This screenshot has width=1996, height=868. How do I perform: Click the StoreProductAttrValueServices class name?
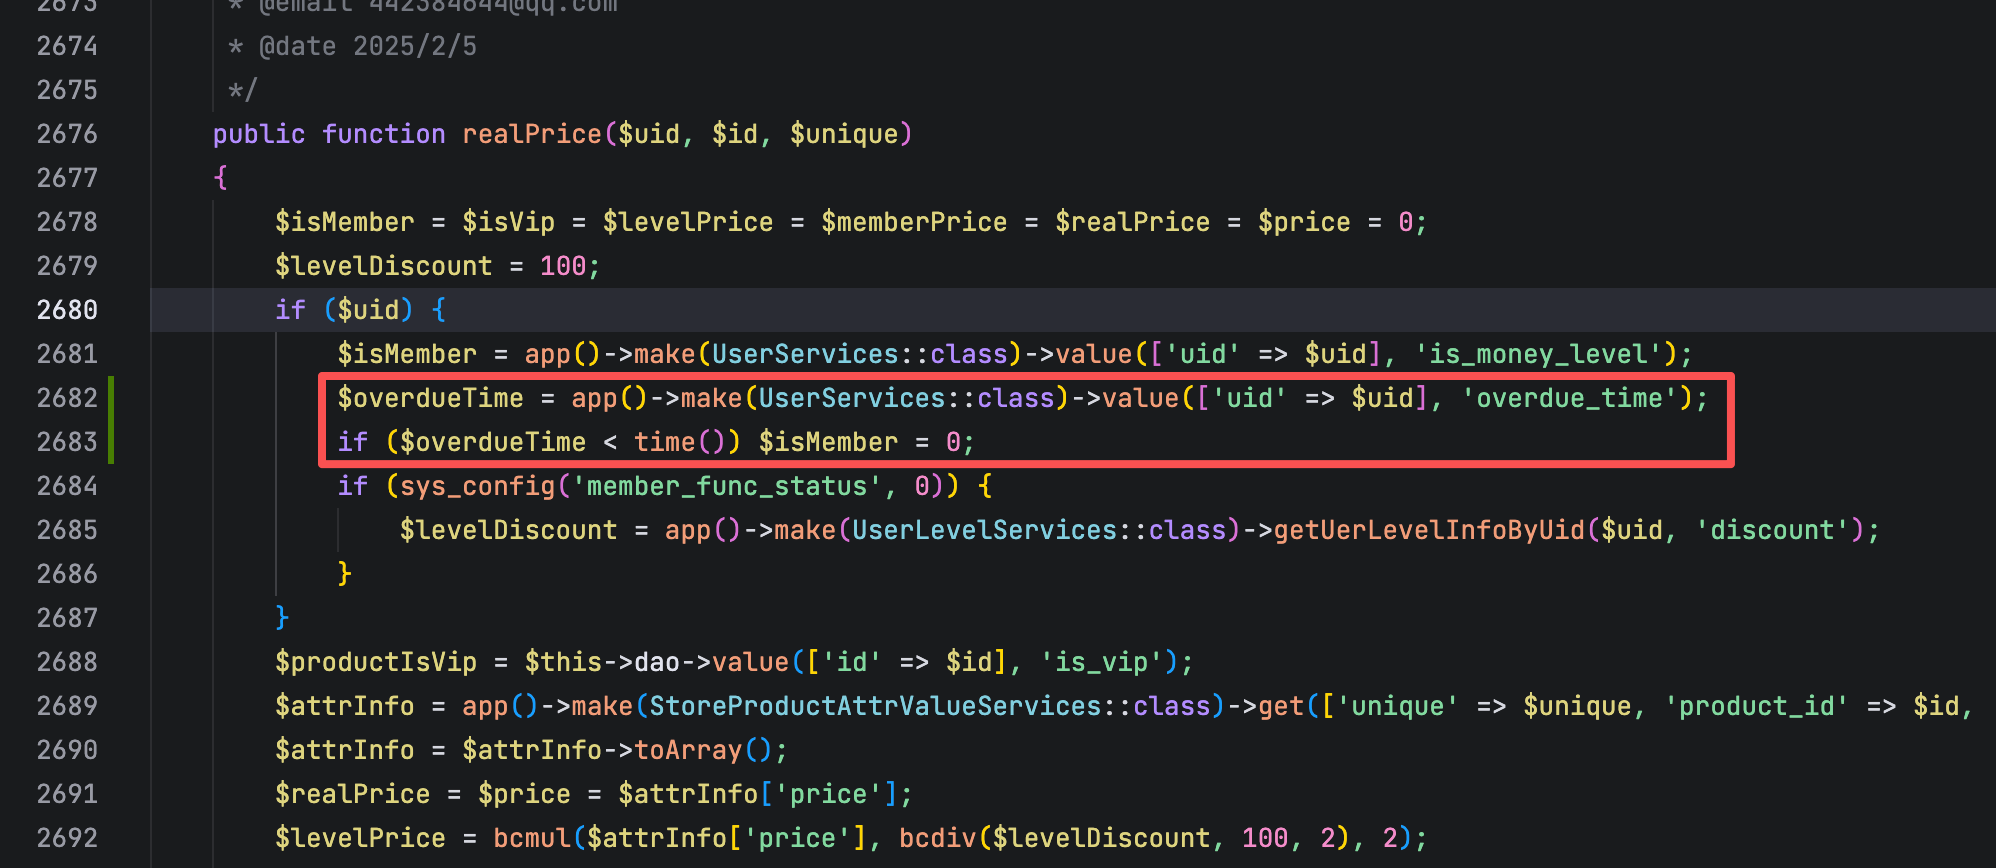click(x=875, y=706)
